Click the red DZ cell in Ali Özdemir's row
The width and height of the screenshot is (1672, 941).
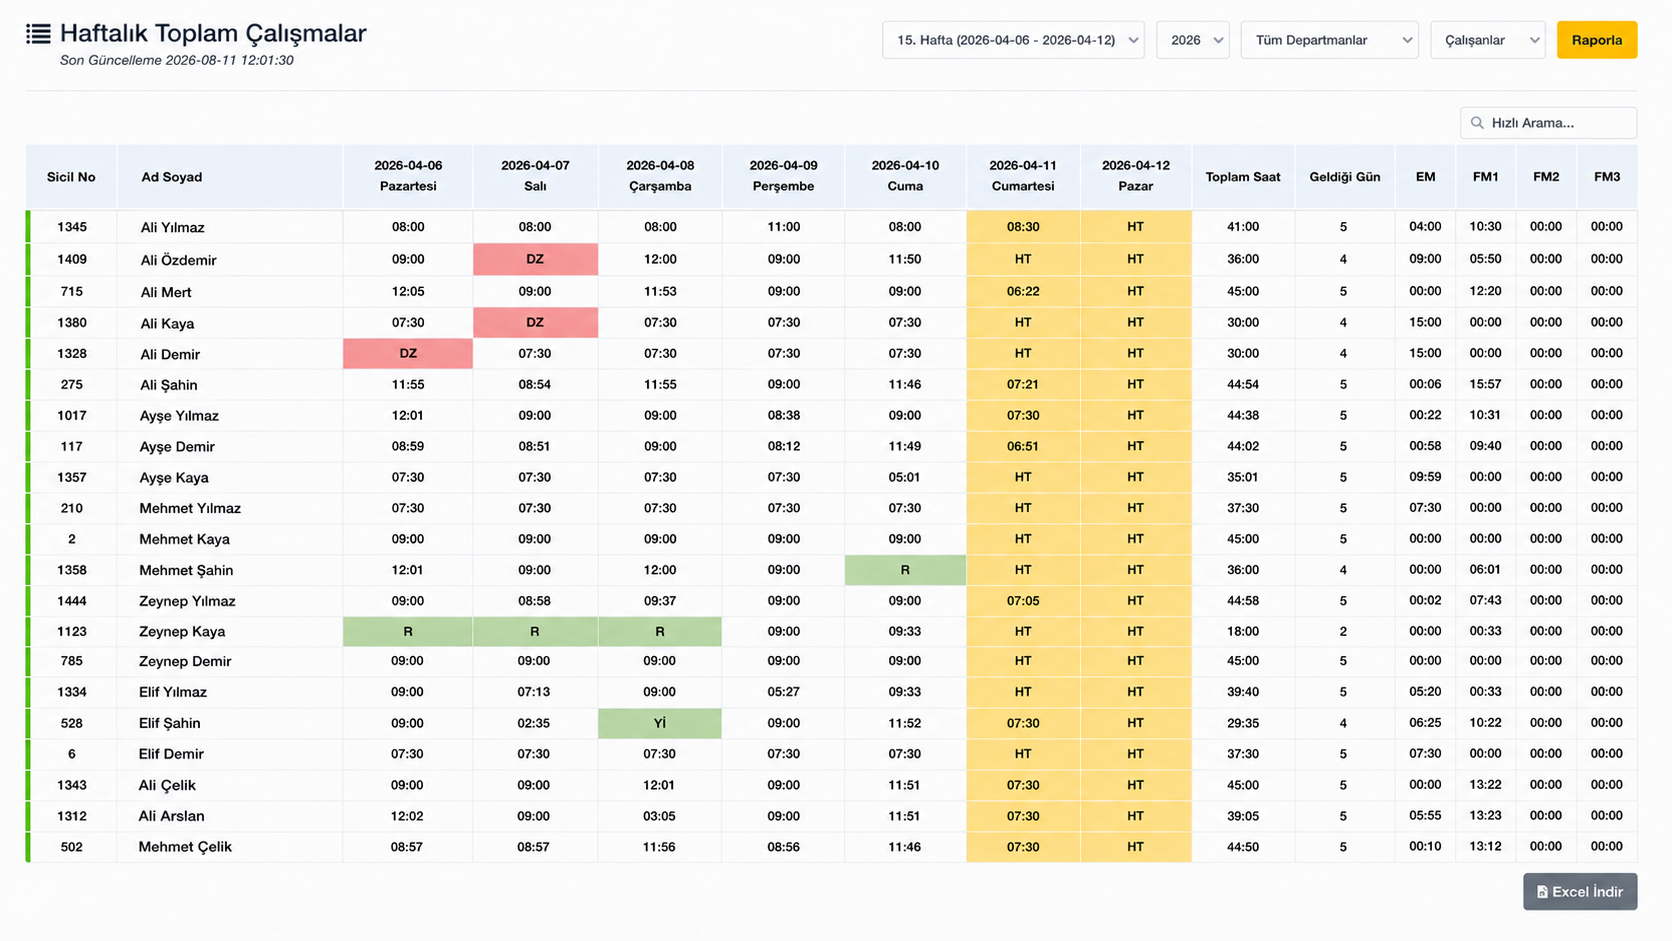(x=535, y=259)
